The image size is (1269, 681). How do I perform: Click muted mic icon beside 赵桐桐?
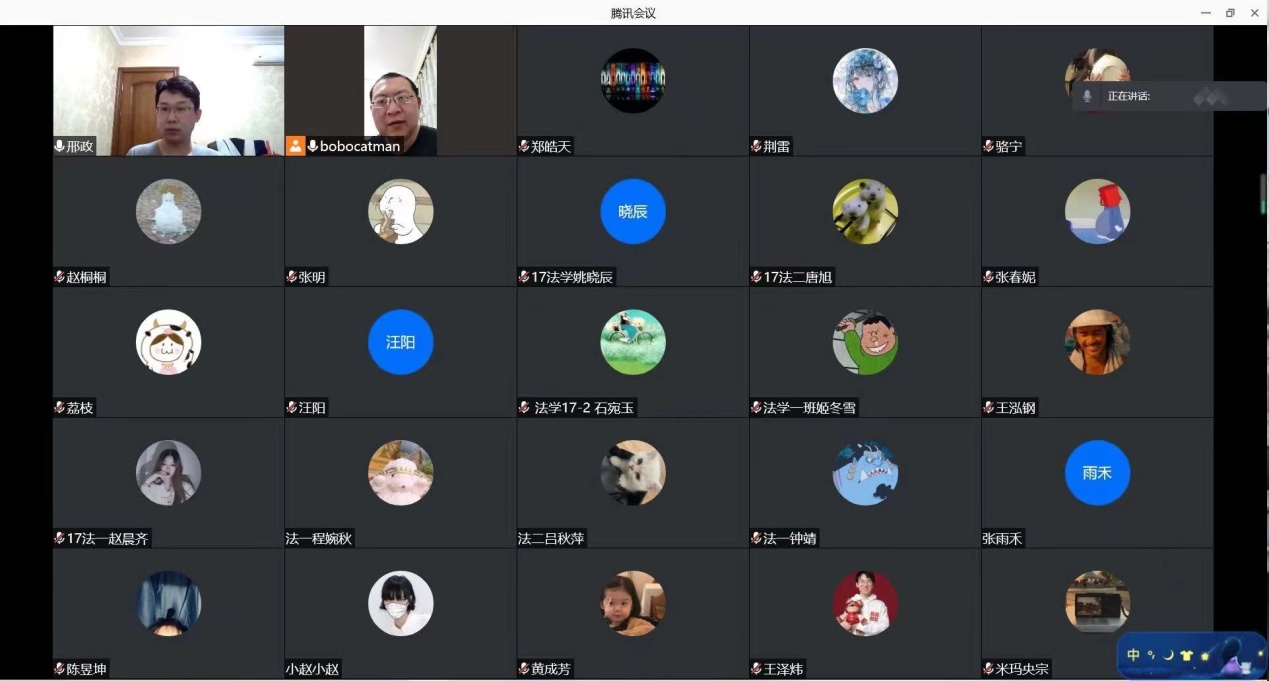coord(60,277)
